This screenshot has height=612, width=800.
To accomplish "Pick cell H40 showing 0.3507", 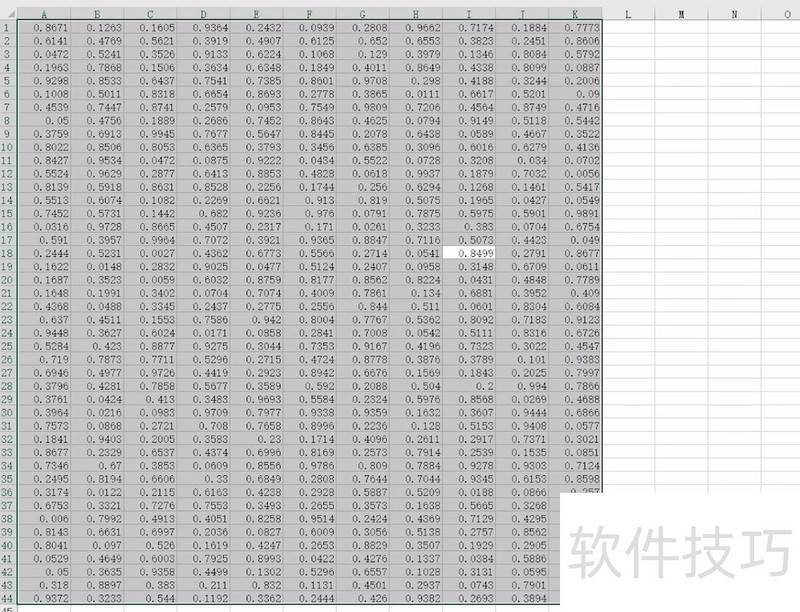I will pyautogui.click(x=415, y=545).
